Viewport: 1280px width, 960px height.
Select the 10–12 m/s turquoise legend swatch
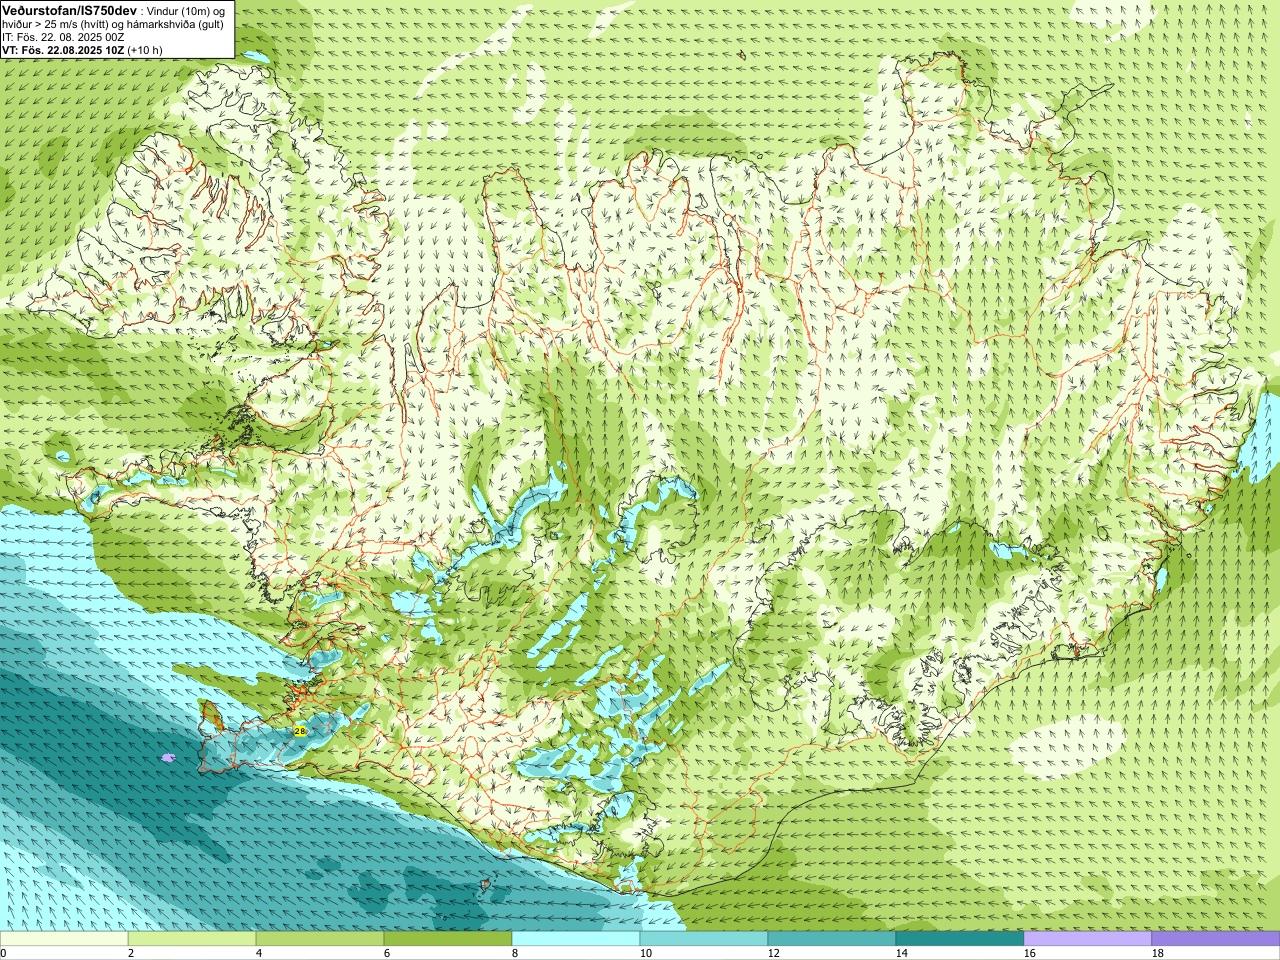pos(704,939)
